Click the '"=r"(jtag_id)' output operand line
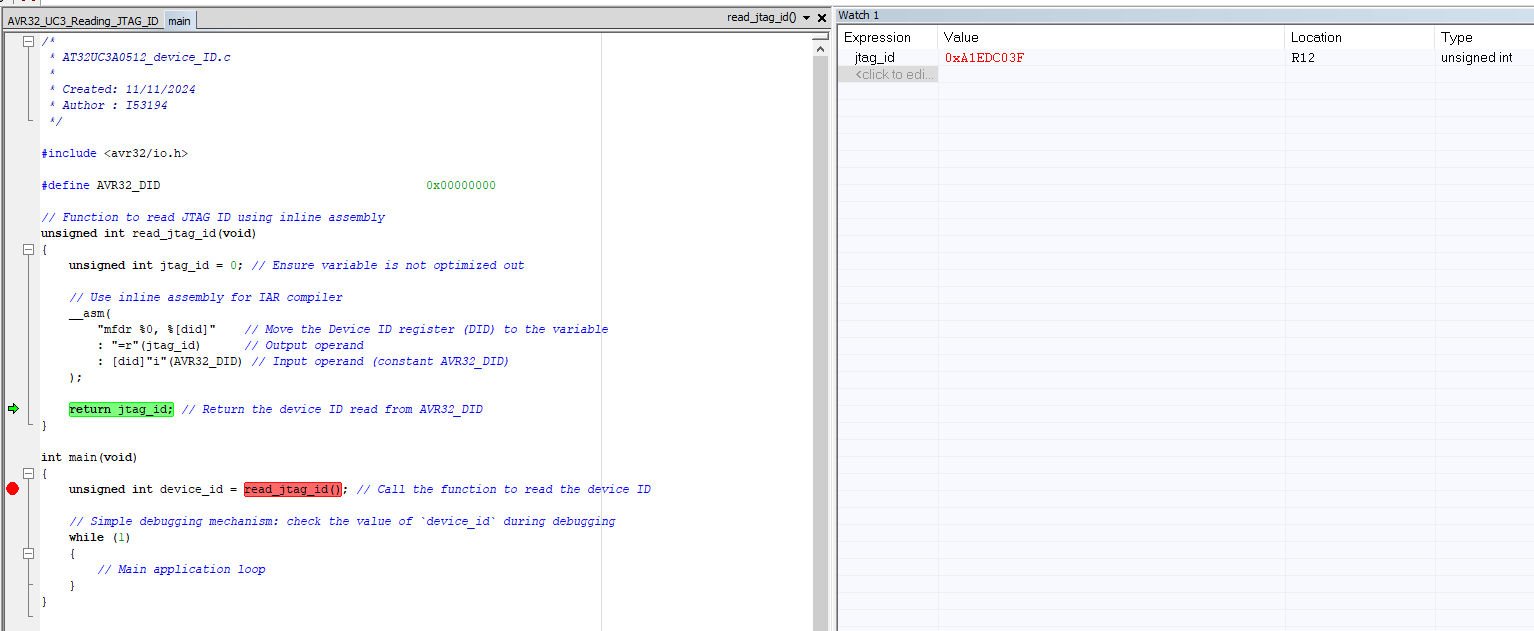The image size is (1534, 631). click(x=148, y=345)
